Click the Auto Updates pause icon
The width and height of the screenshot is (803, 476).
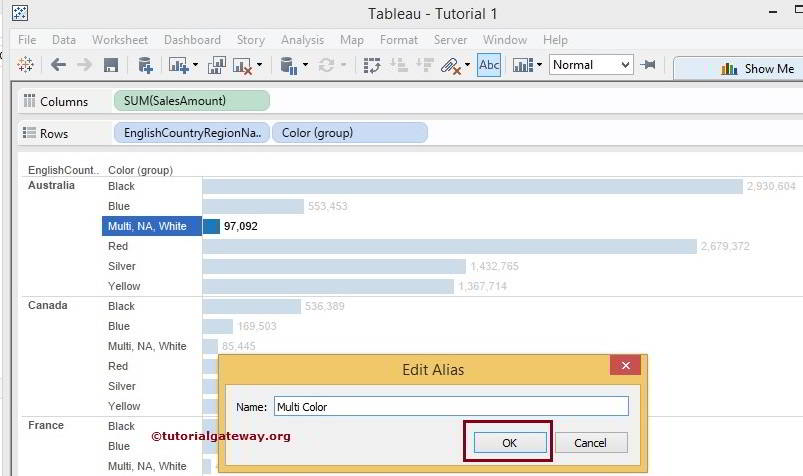(289, 66)
